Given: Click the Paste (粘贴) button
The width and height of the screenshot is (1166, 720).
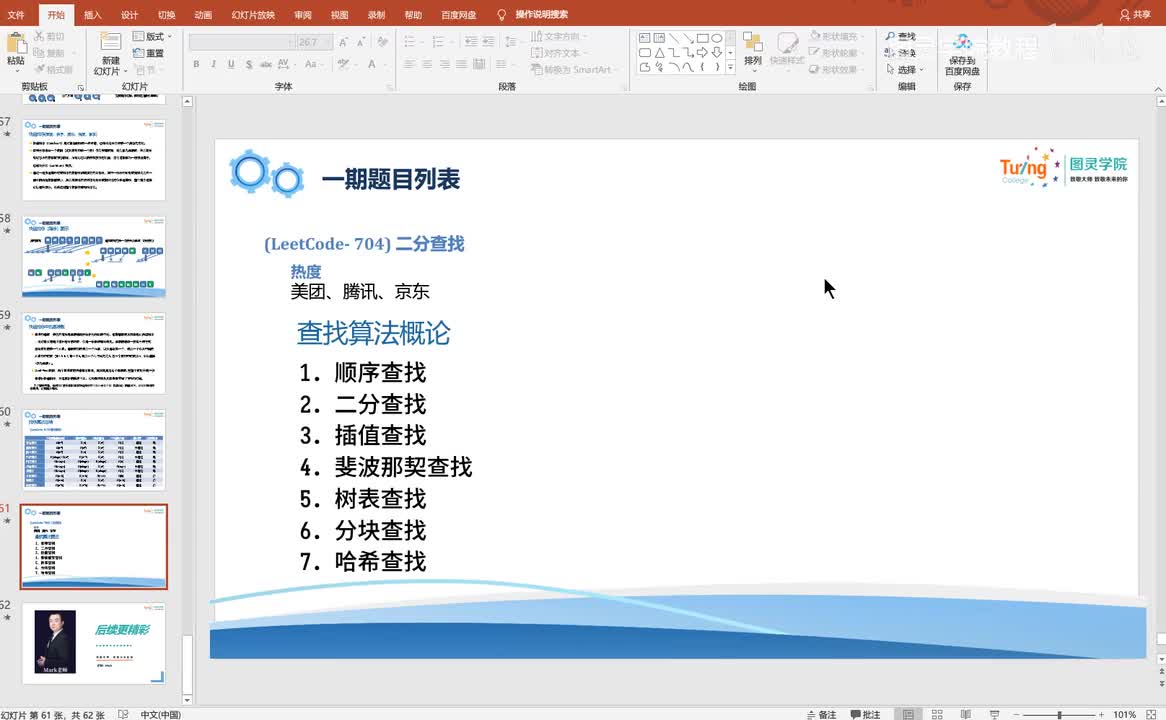Looking at the screenshot, I should click(x=16, y=51).
